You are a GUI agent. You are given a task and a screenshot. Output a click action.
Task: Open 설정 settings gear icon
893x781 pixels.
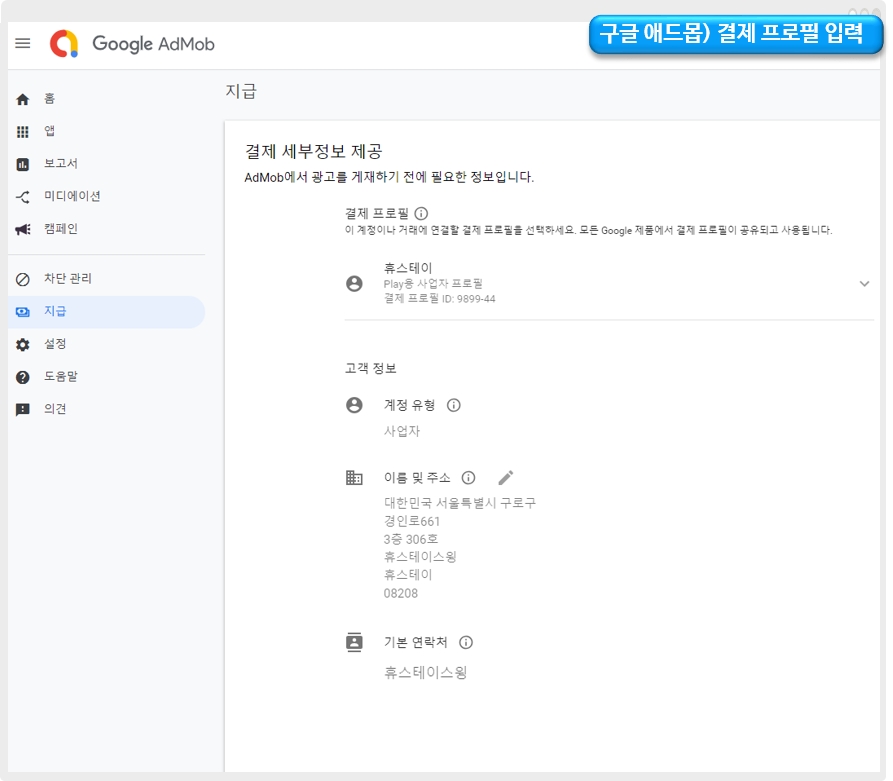tap(23, 344)
